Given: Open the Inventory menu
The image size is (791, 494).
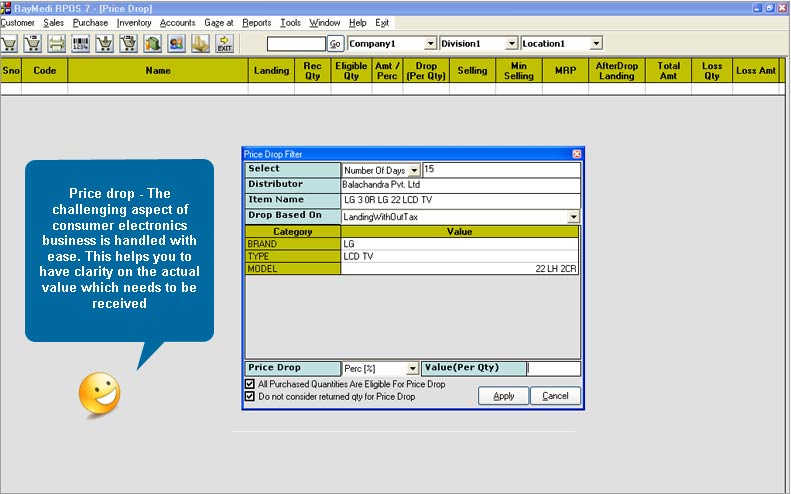Looking at the screenshot, I should (x=133, y=22).
